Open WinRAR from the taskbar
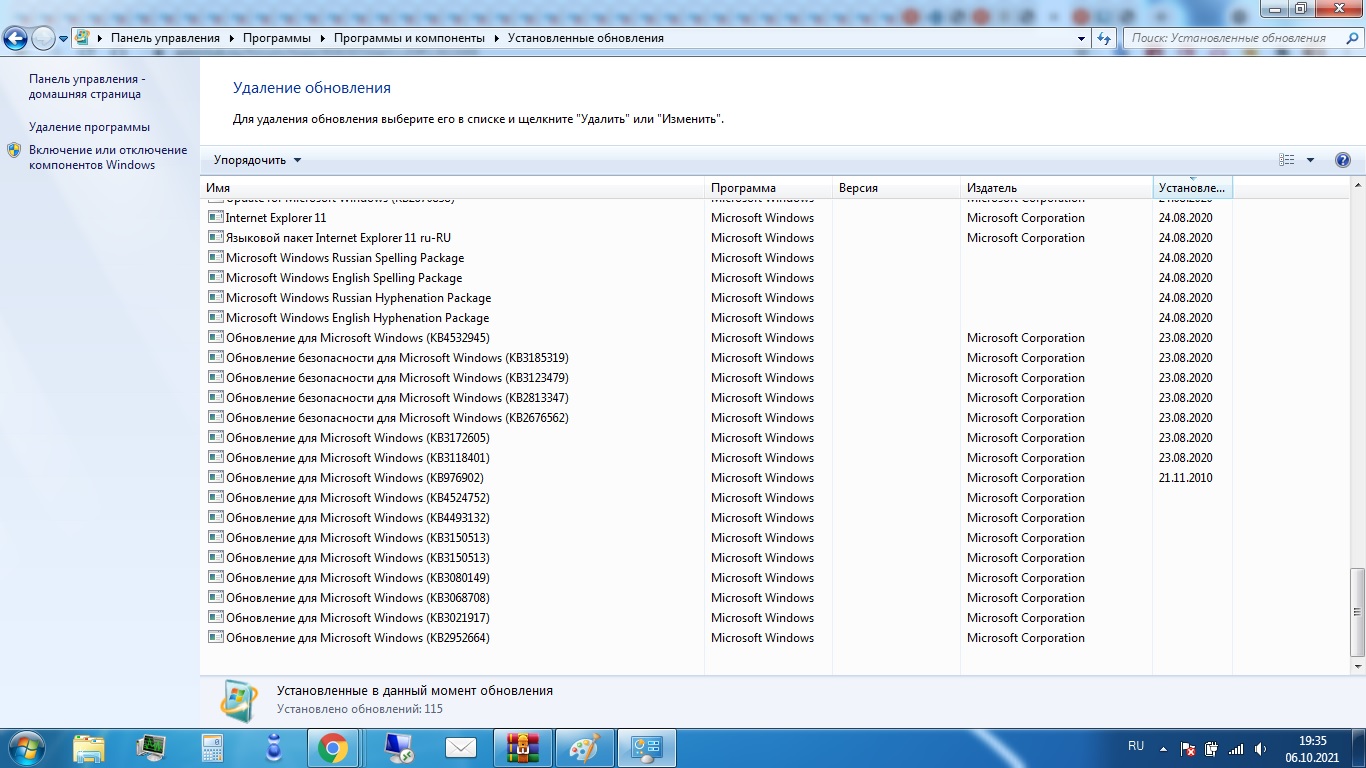Image resolution: width=1366 pixels, height=768 pixels. tap(523, 747)
